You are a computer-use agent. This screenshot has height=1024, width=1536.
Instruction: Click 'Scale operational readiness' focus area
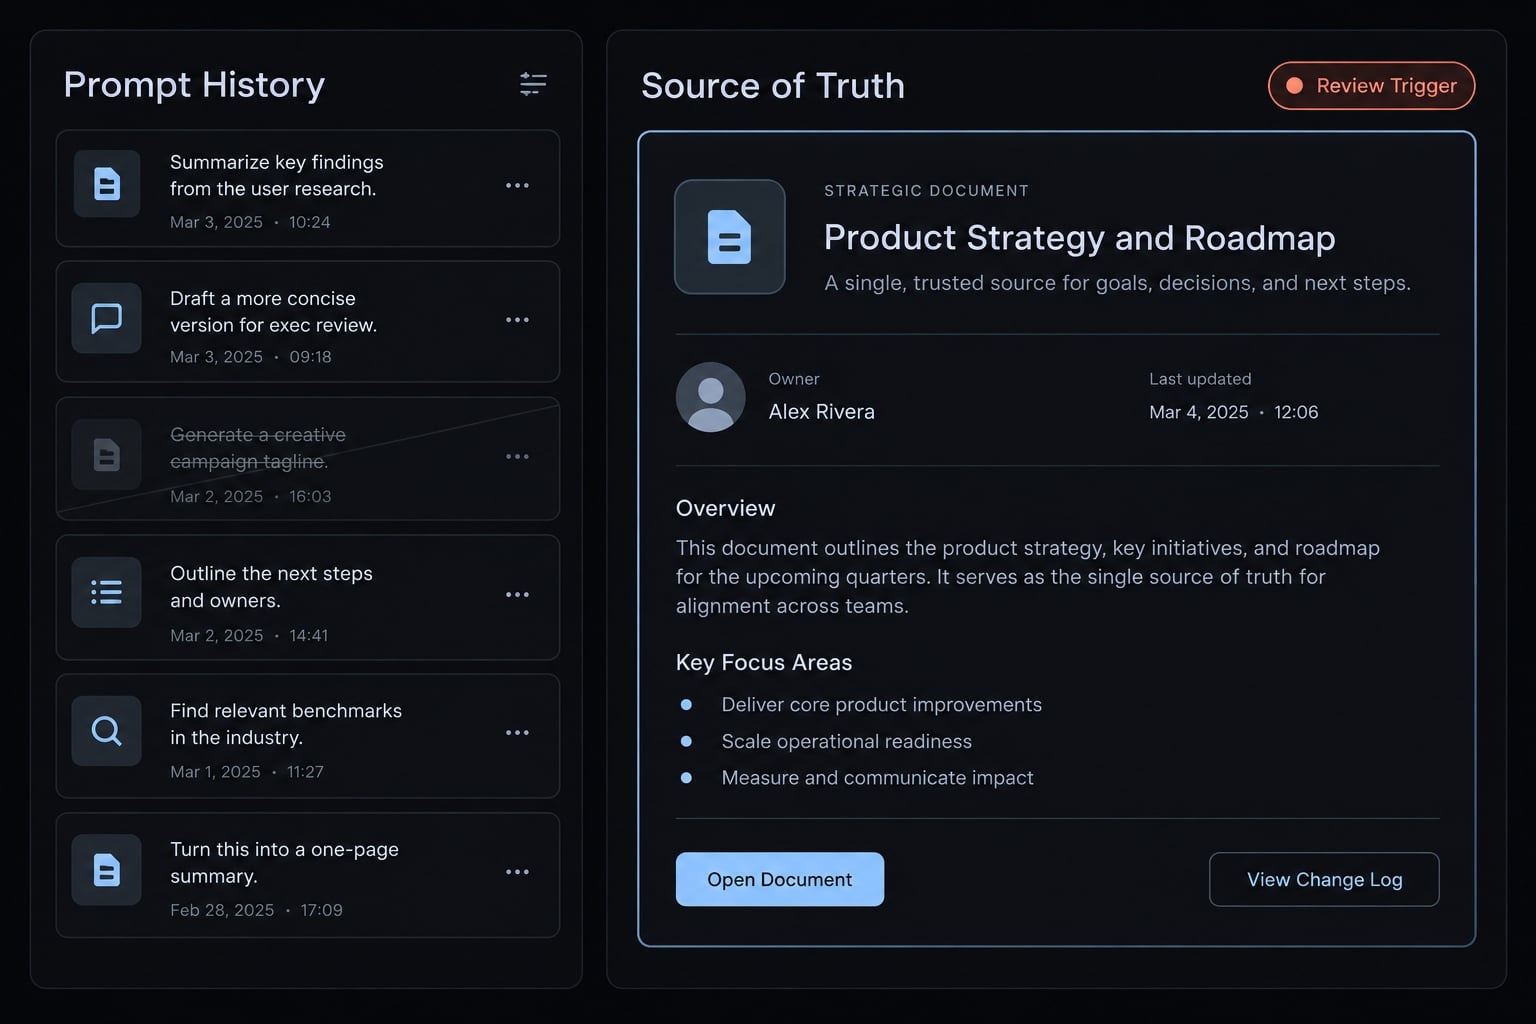point(847,741)
